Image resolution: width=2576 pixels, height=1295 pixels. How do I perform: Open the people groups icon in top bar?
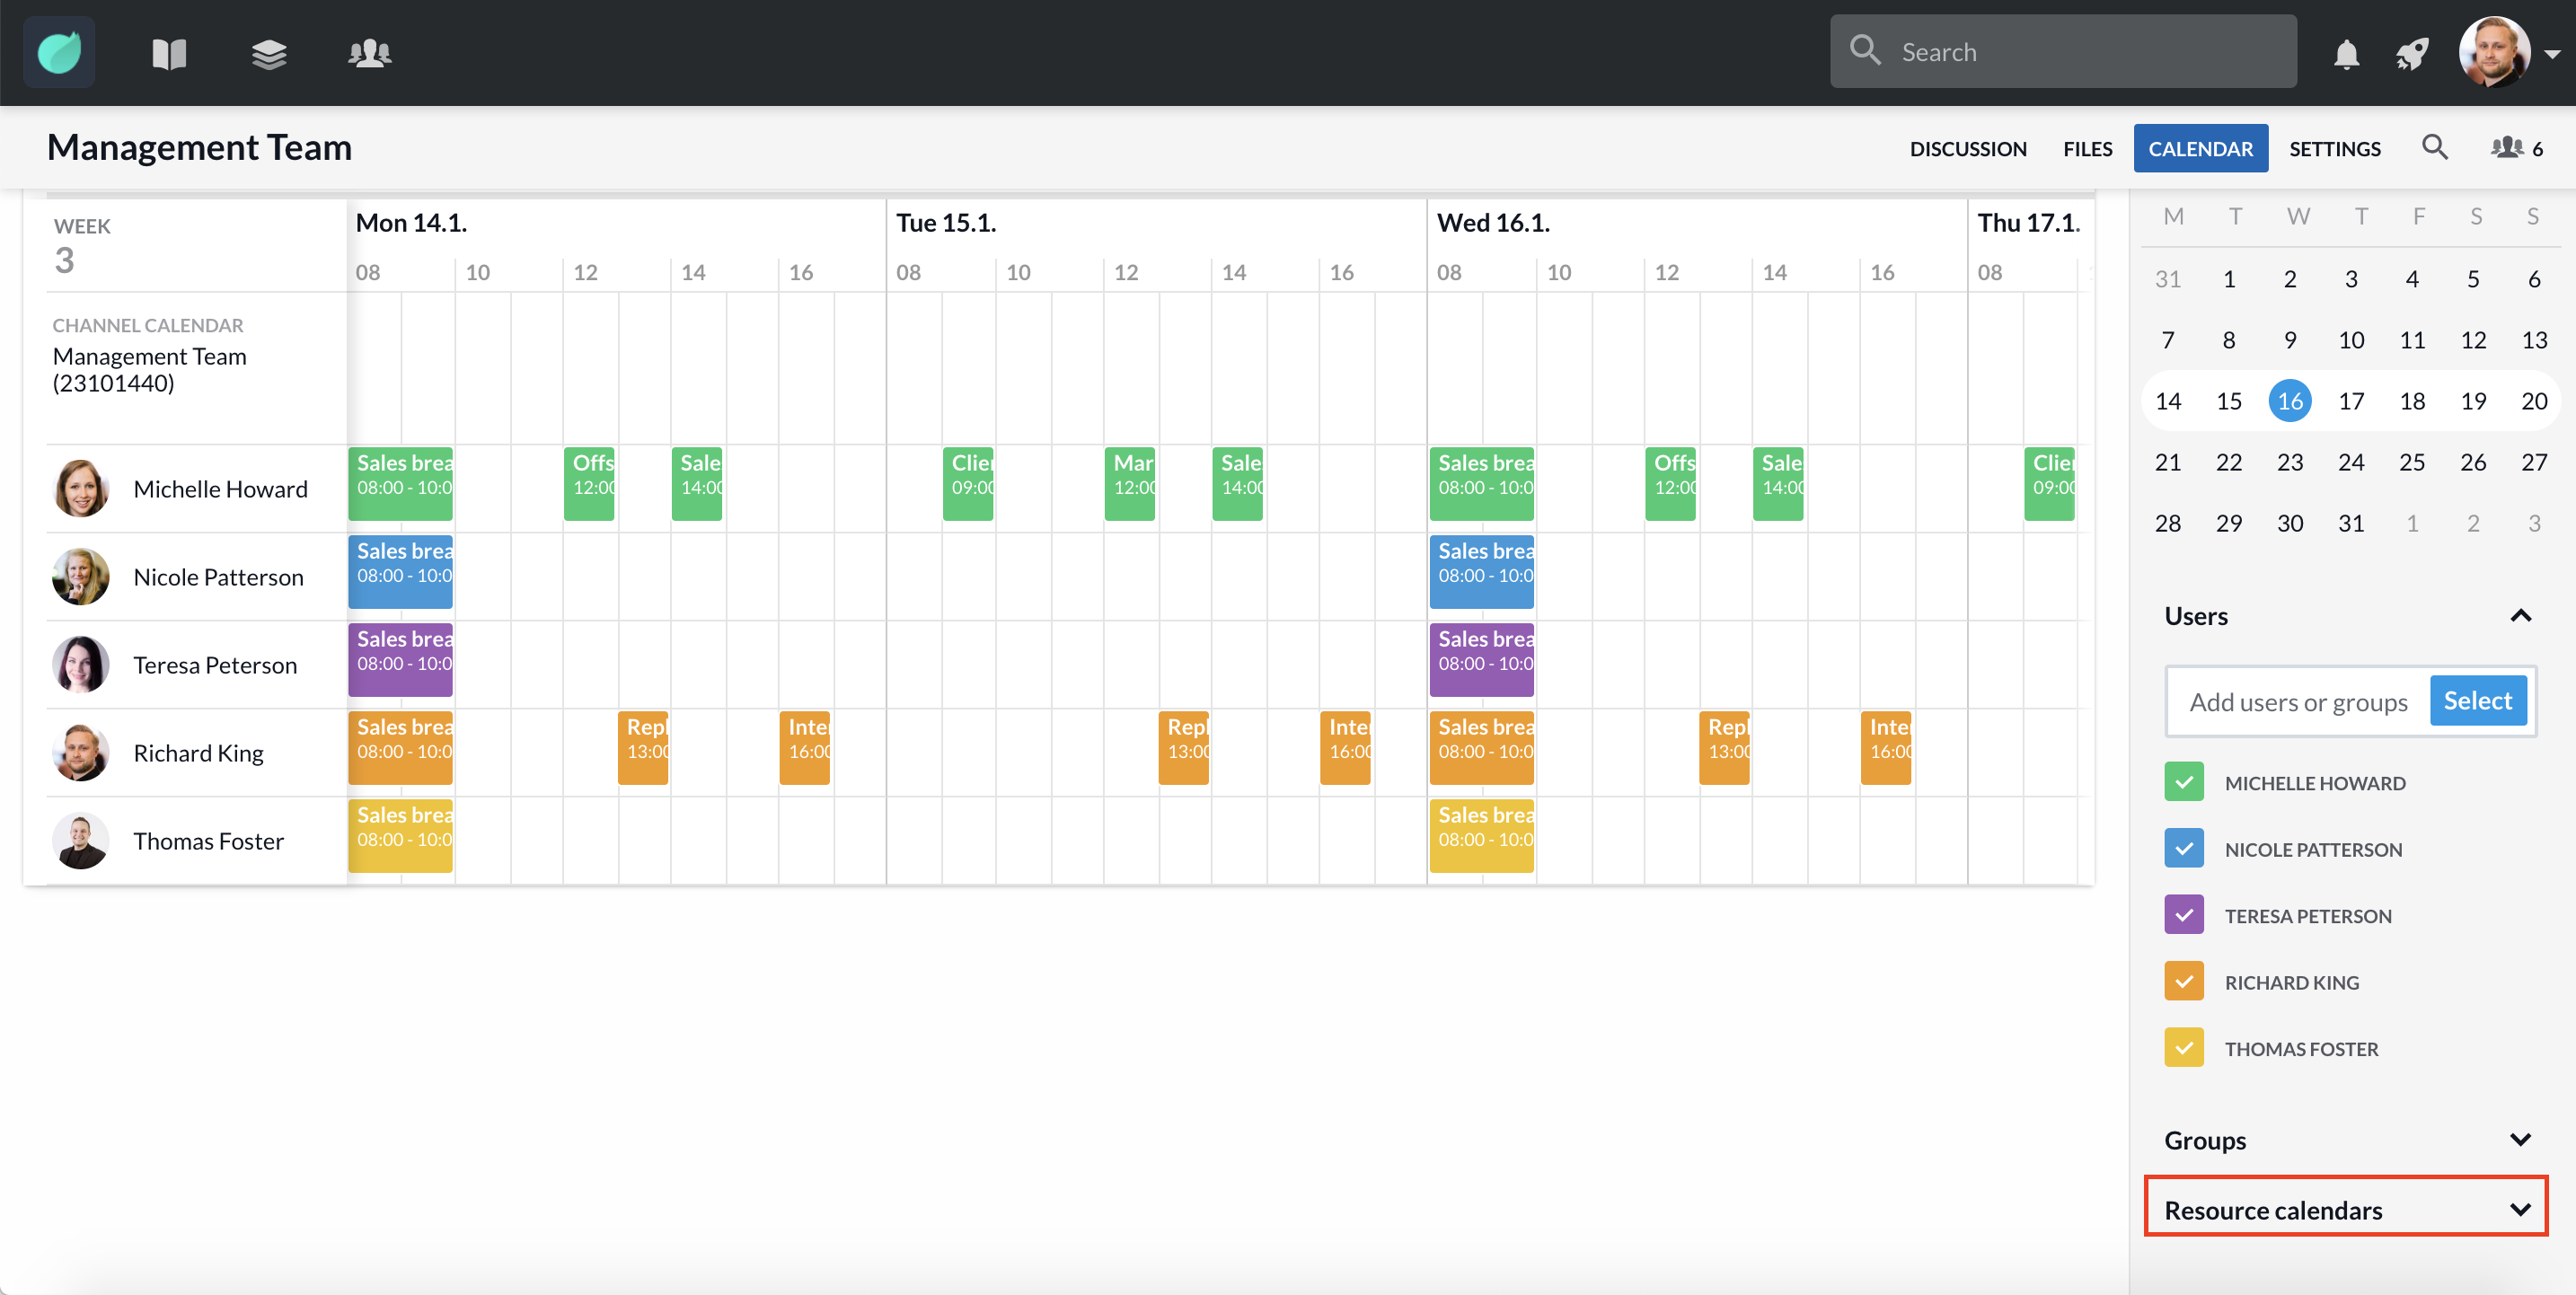(x=369, y=53)
